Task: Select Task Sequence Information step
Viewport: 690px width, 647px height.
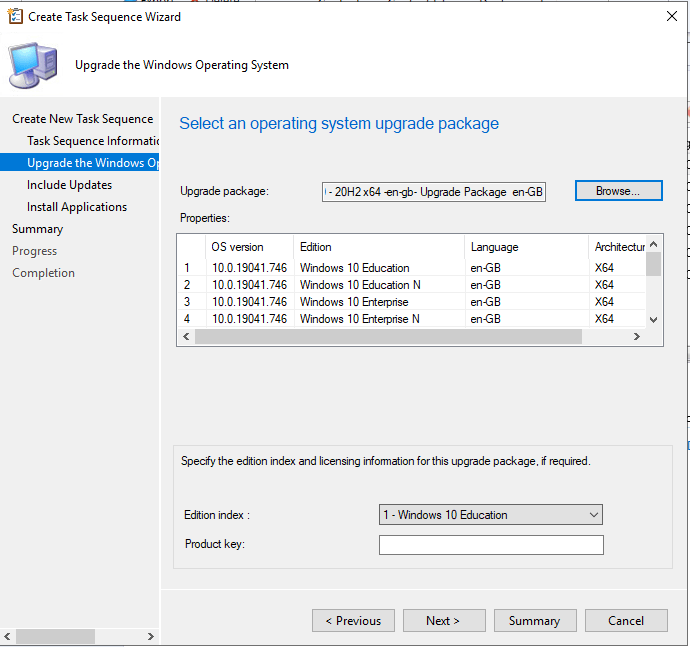Action: point(93,141)
